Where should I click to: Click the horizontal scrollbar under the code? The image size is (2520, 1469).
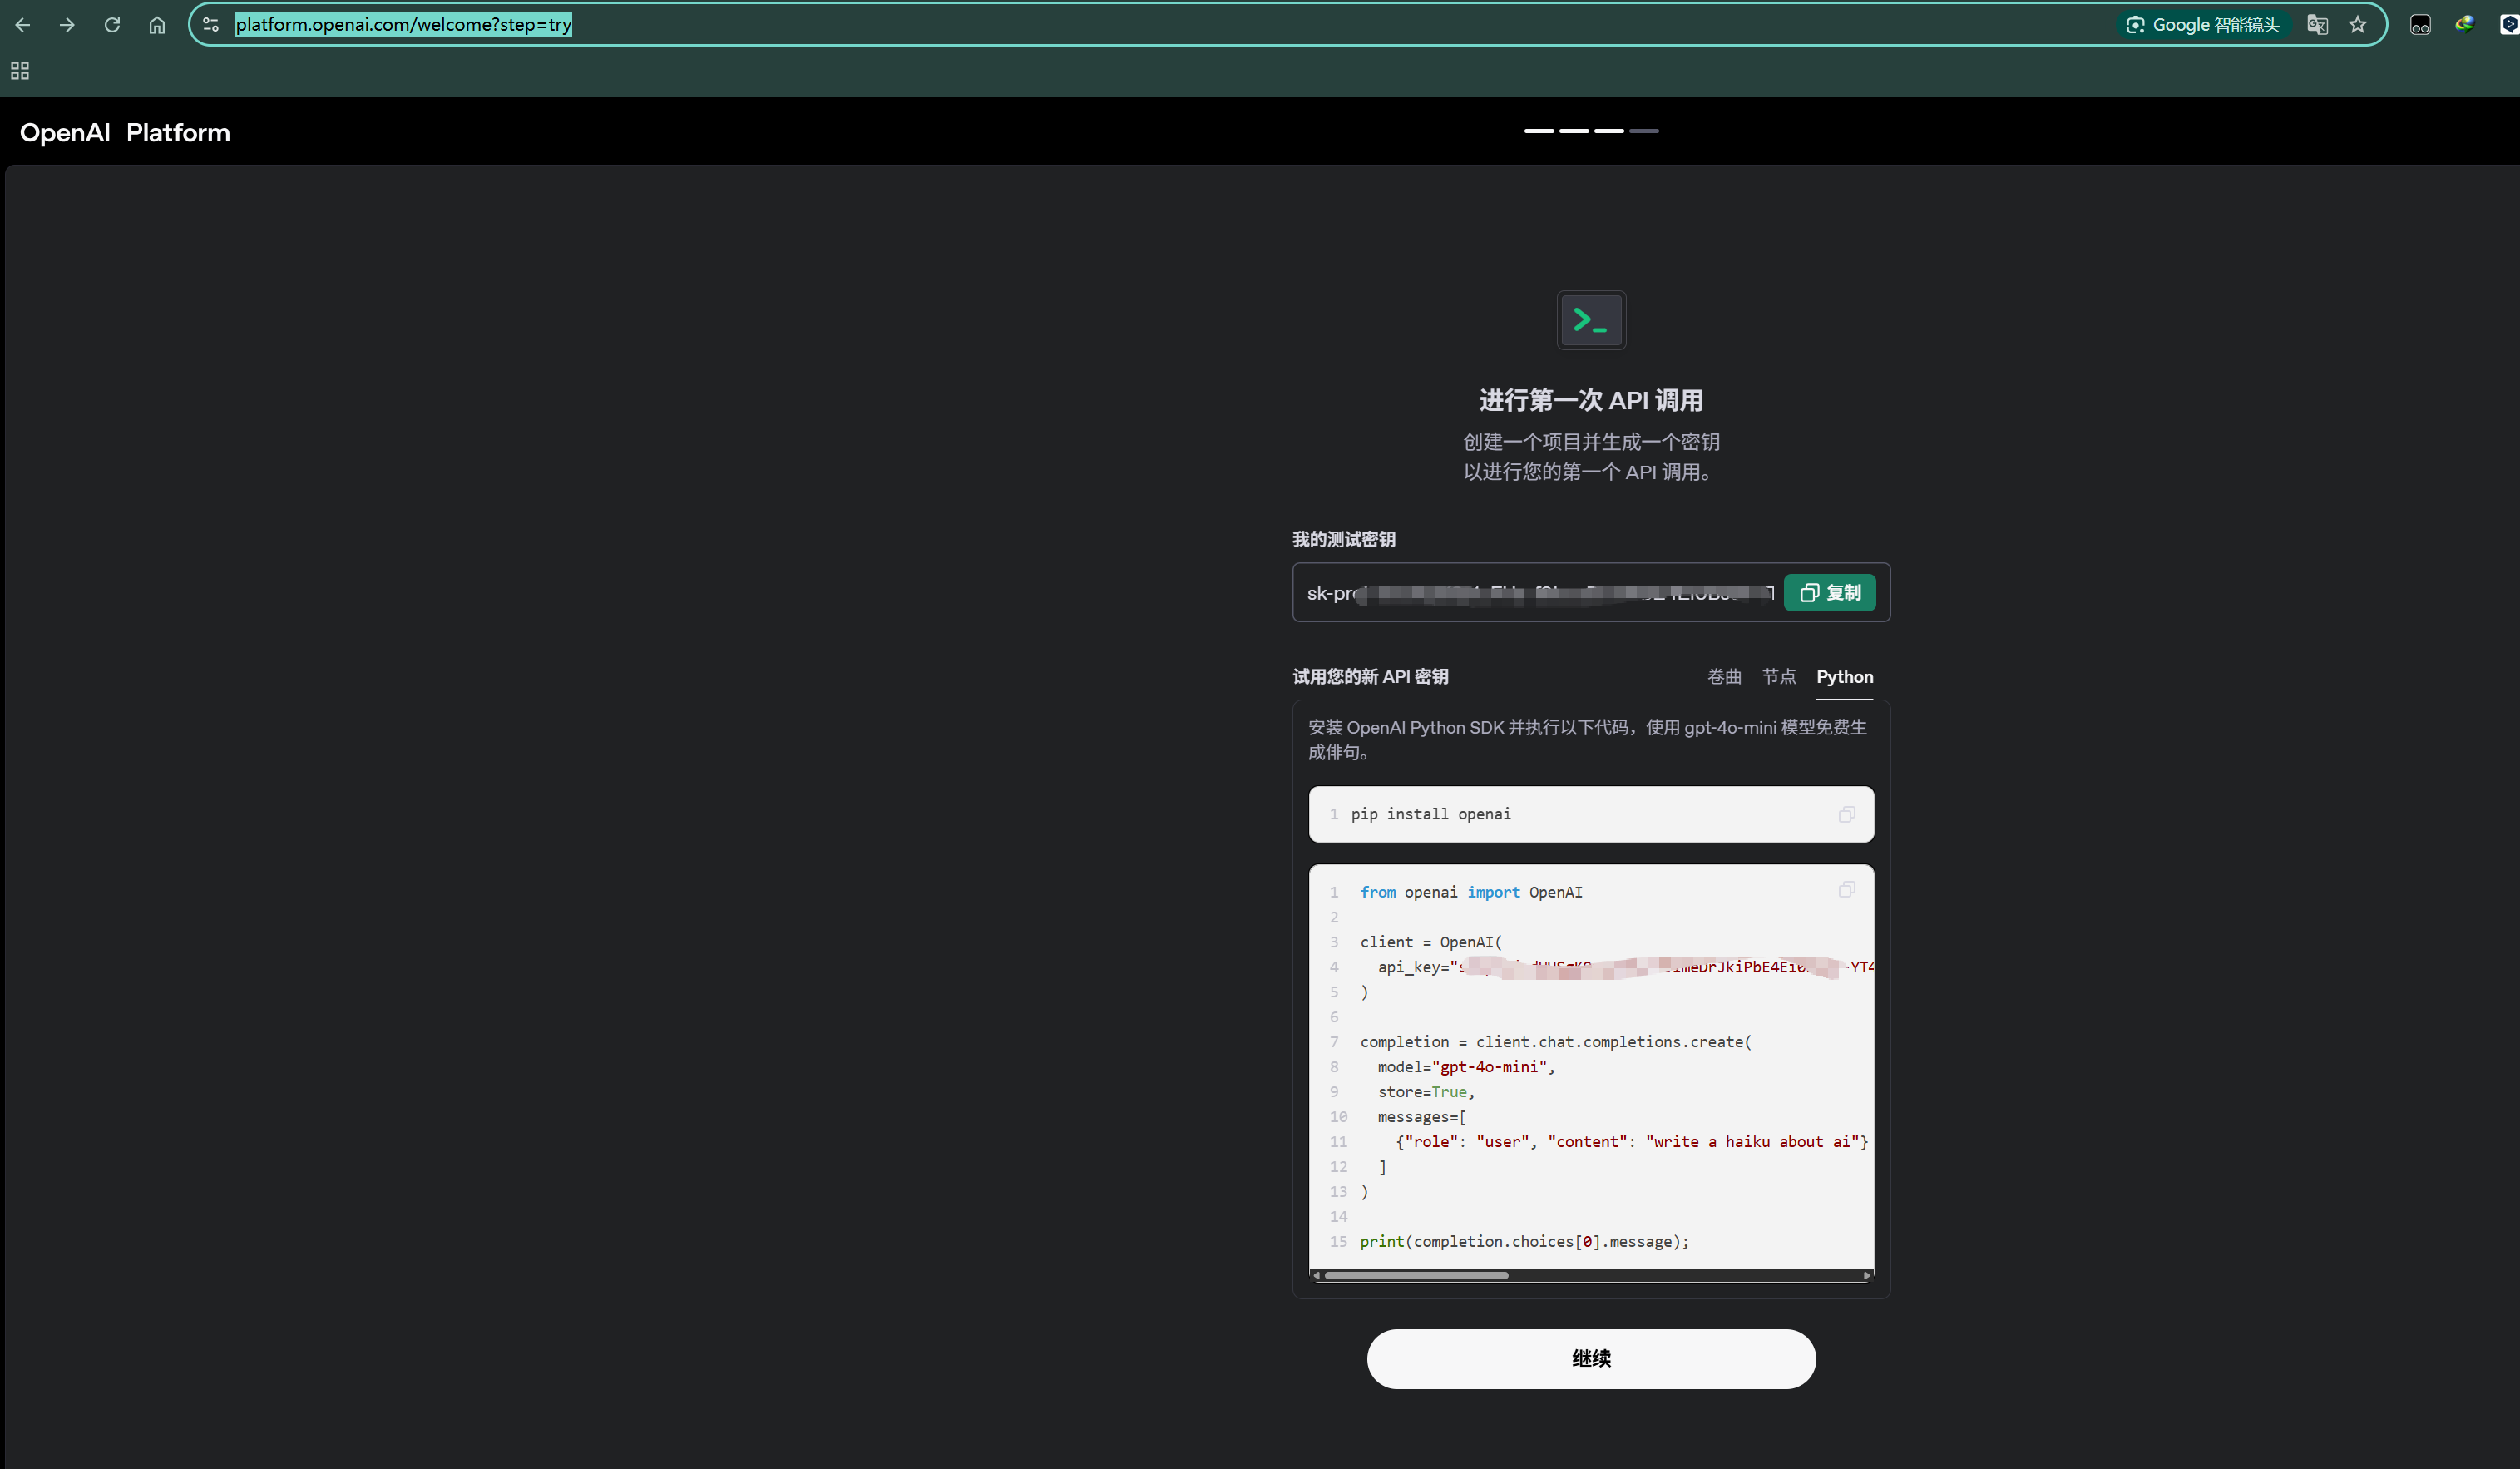[x=1416, y=1275]
